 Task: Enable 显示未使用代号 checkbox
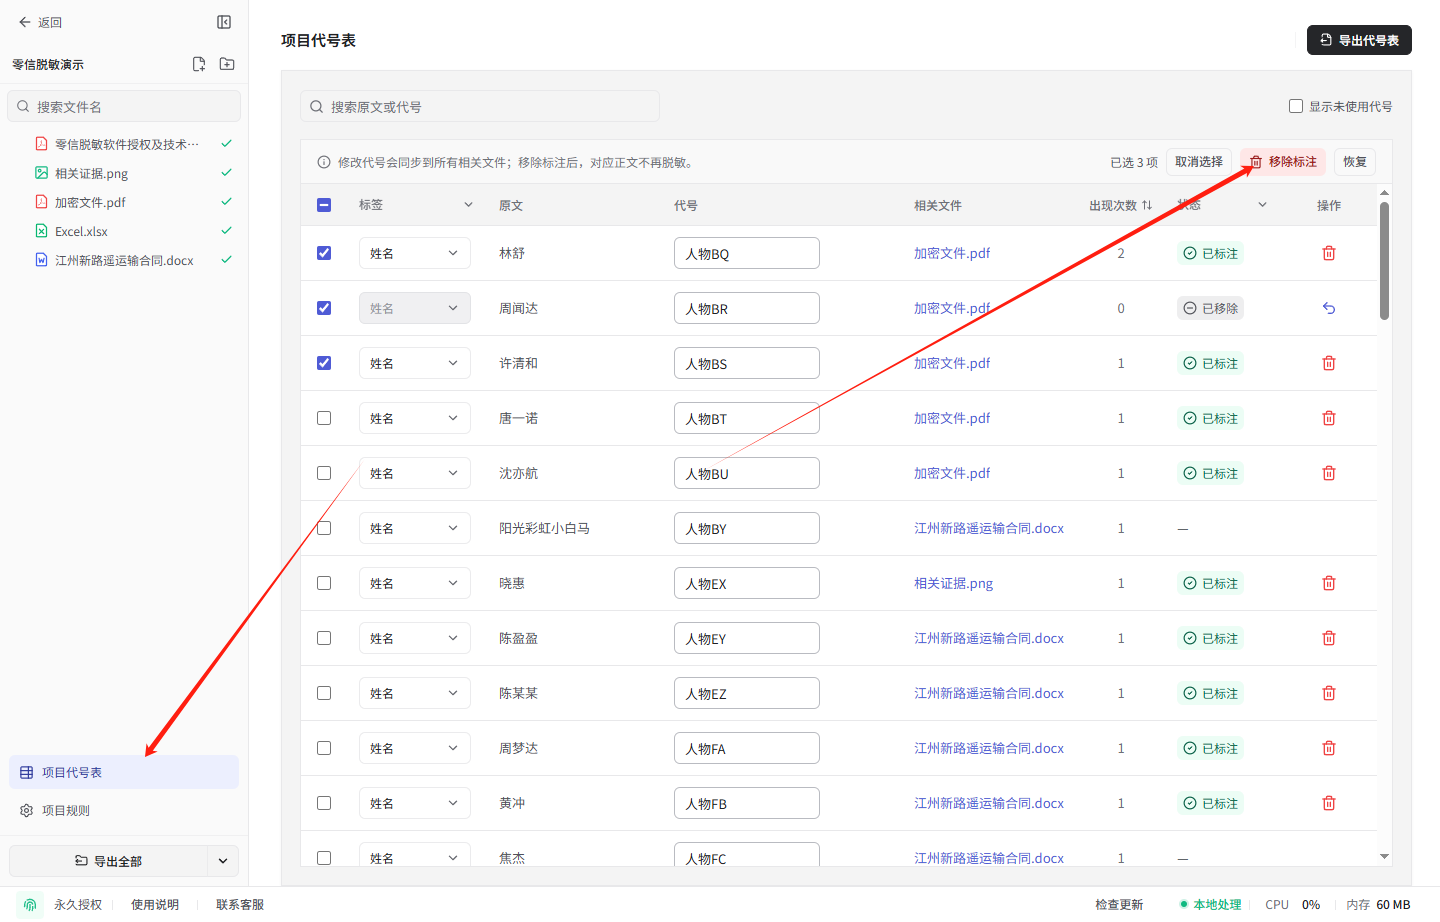[1296, 106]
